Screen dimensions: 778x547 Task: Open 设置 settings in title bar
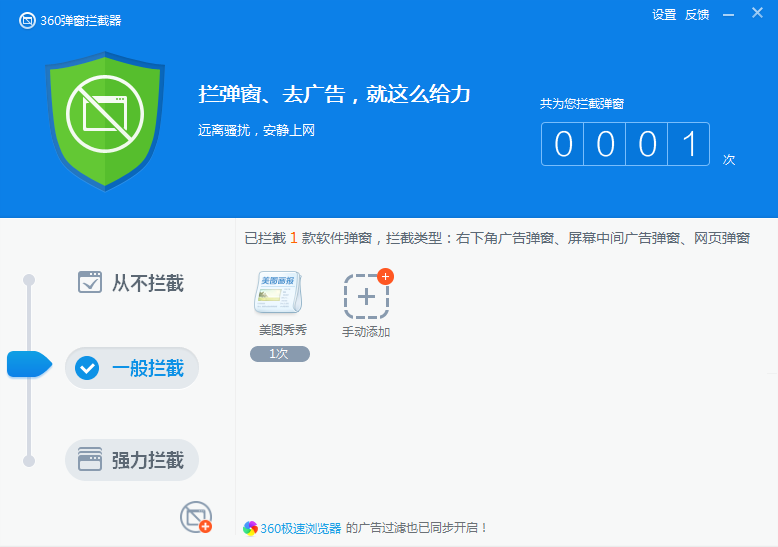[x=664, y=15]
